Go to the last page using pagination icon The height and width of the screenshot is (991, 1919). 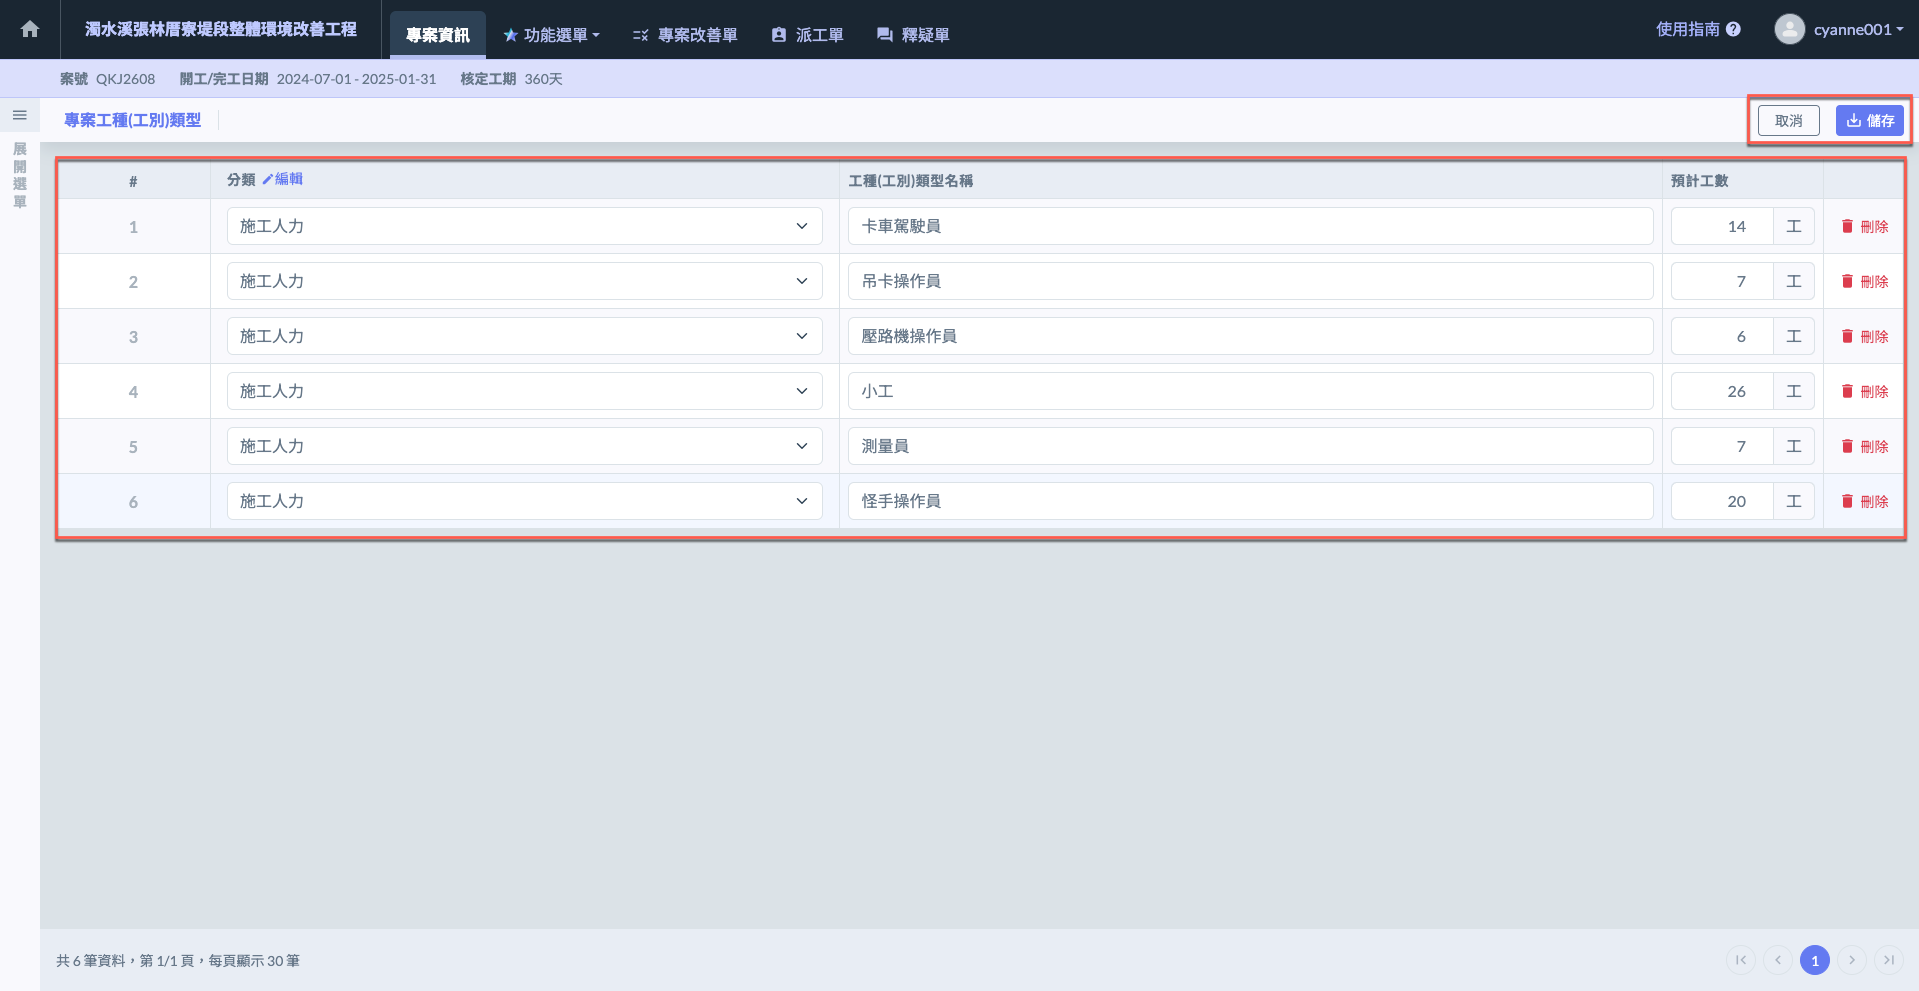(1888, 960)
